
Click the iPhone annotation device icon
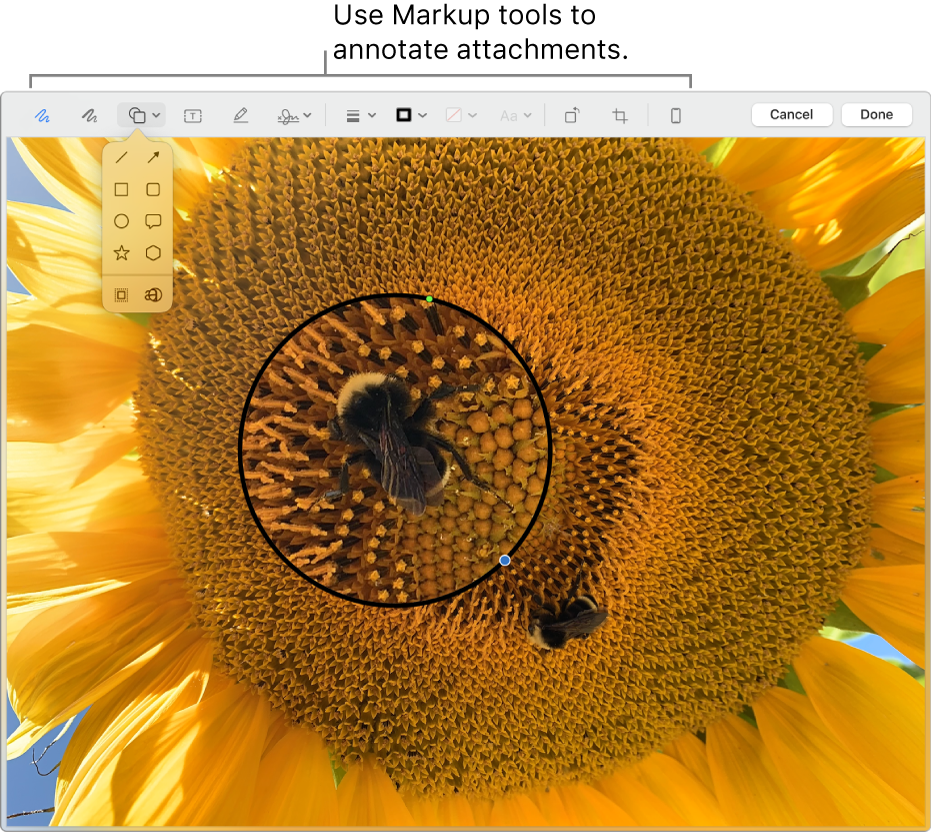click(x=674, y=115)
